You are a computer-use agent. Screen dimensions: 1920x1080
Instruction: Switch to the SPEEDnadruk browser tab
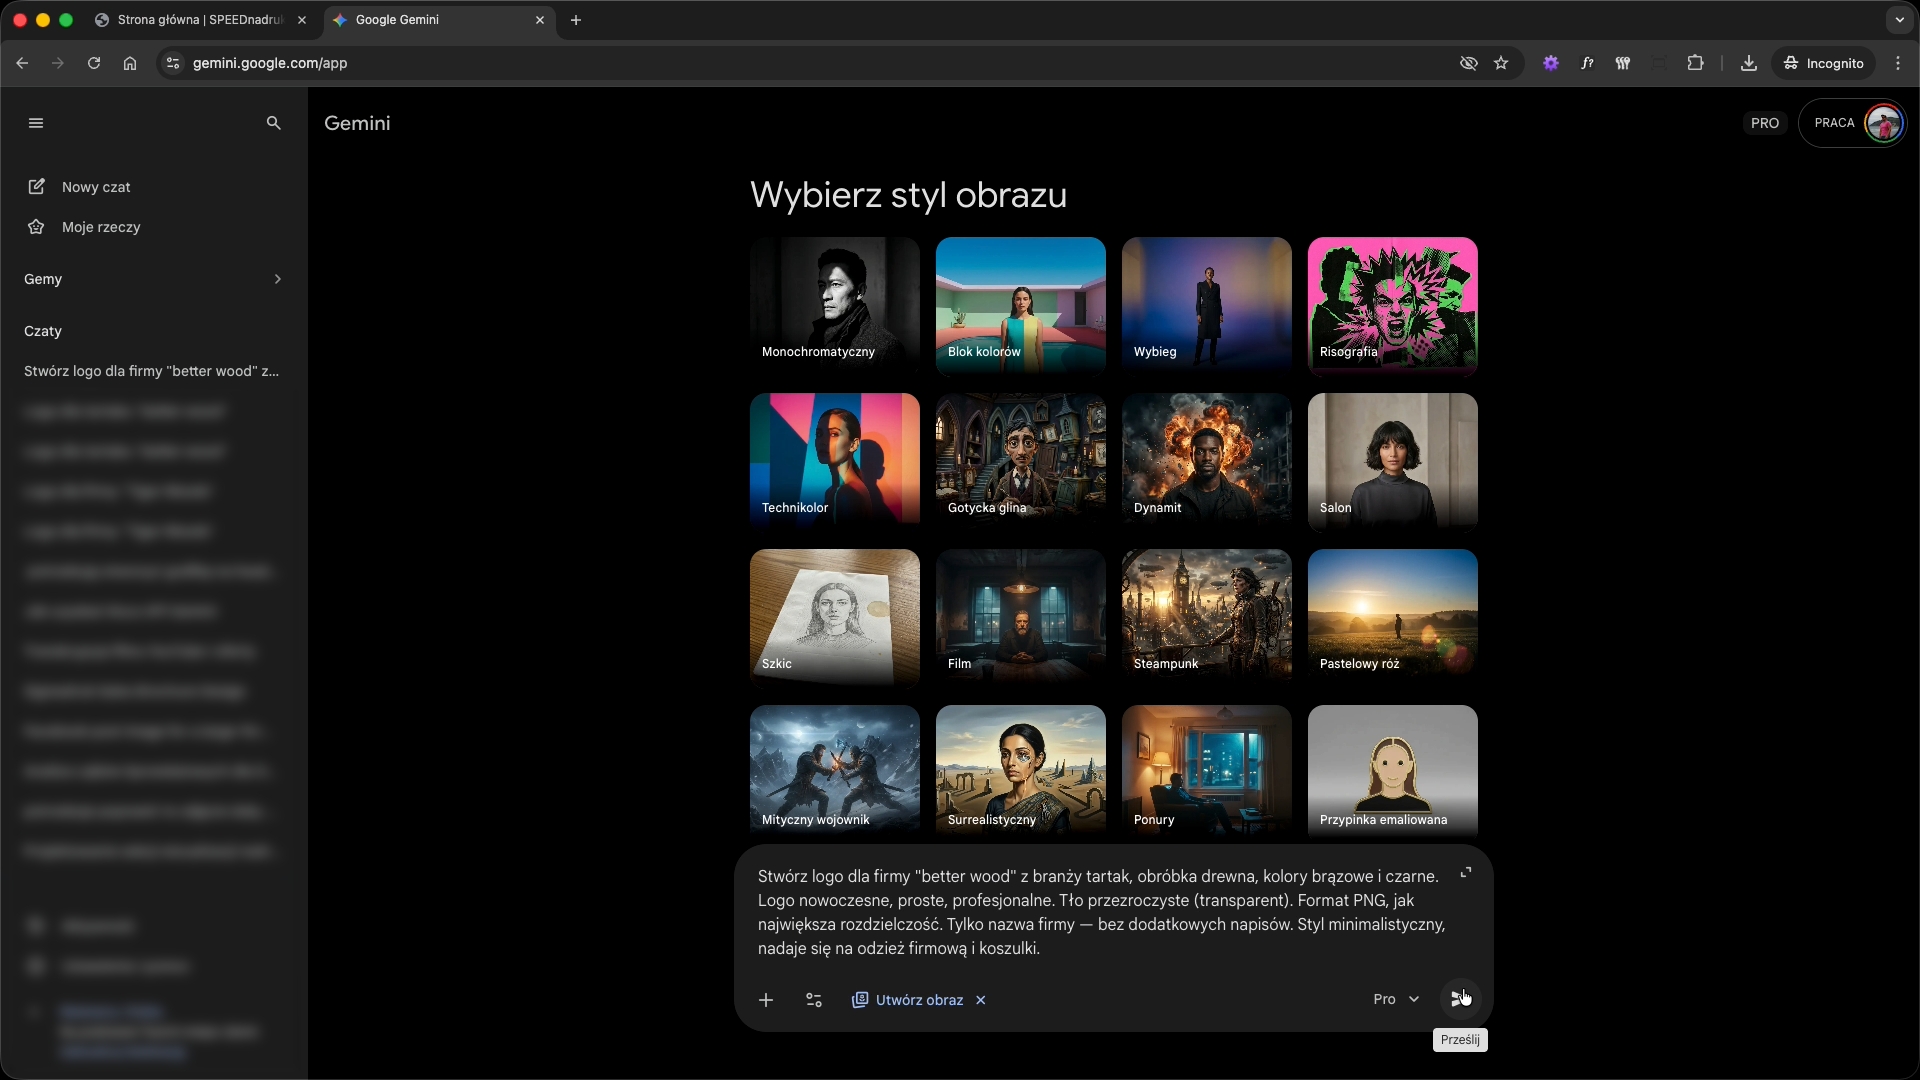200,20
